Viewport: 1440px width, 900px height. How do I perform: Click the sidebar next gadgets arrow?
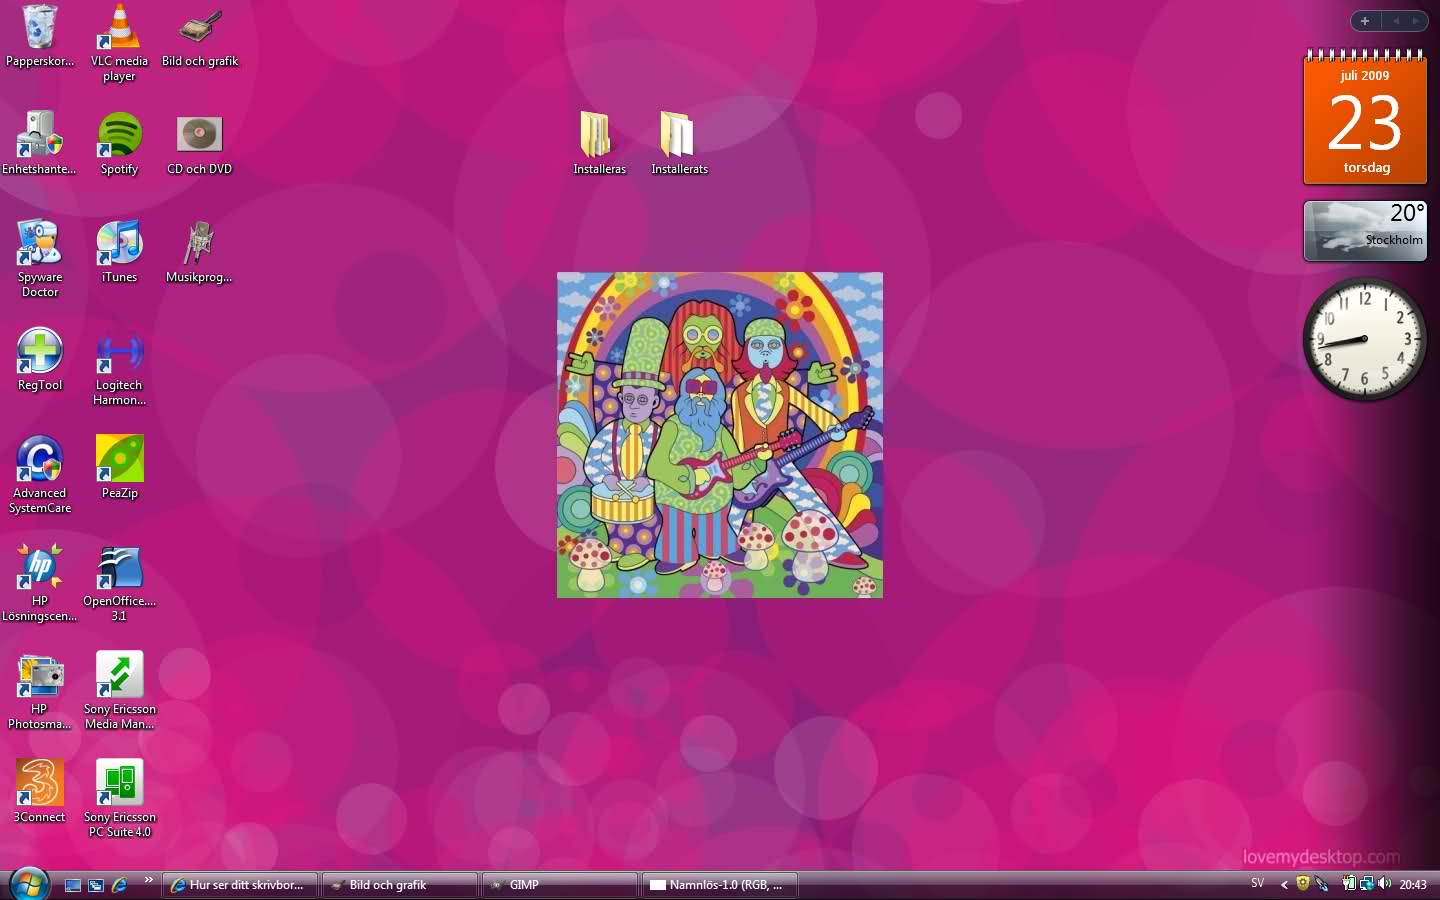(1416, 21)
